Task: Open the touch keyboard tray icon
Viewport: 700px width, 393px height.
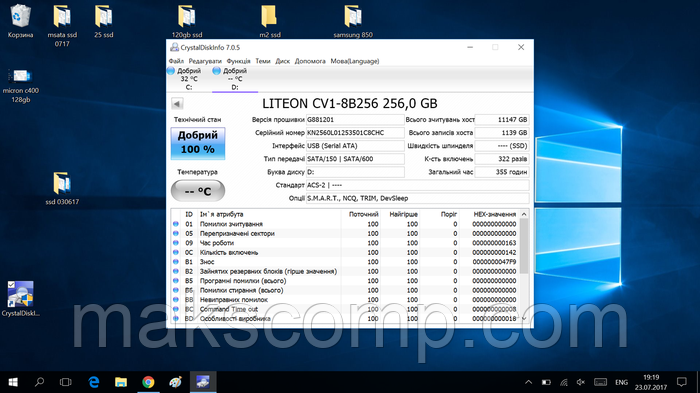Action: (x=600, y=382)
